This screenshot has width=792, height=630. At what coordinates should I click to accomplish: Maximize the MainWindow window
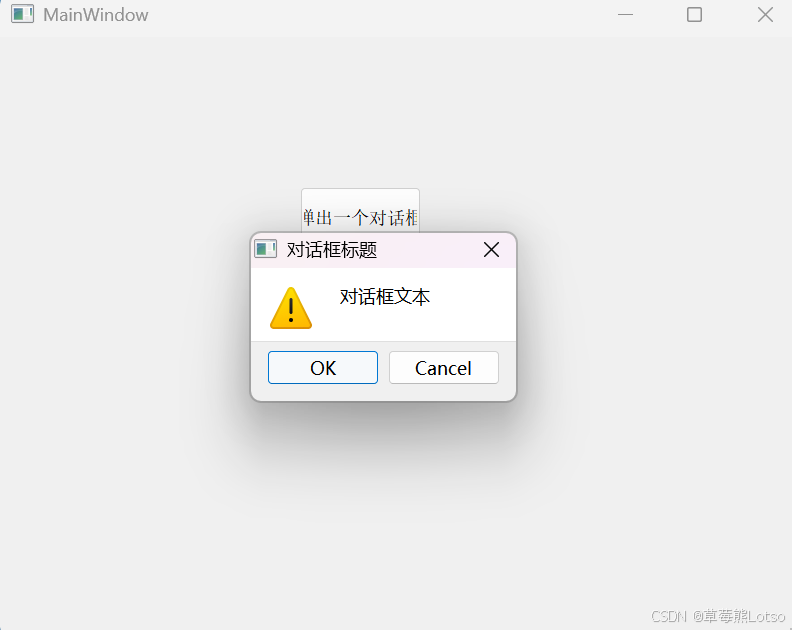tap(695, 15)
